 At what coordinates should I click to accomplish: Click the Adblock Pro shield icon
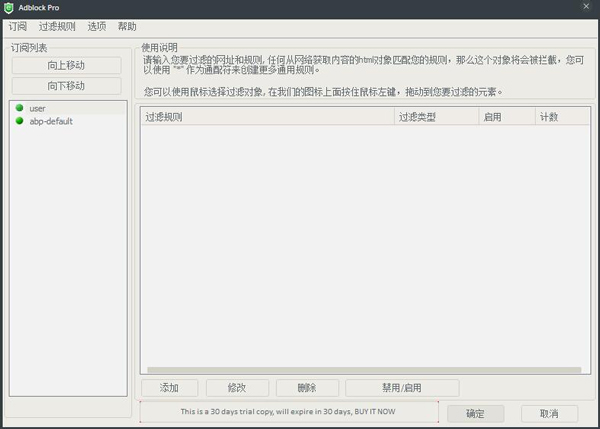(9, 8)
